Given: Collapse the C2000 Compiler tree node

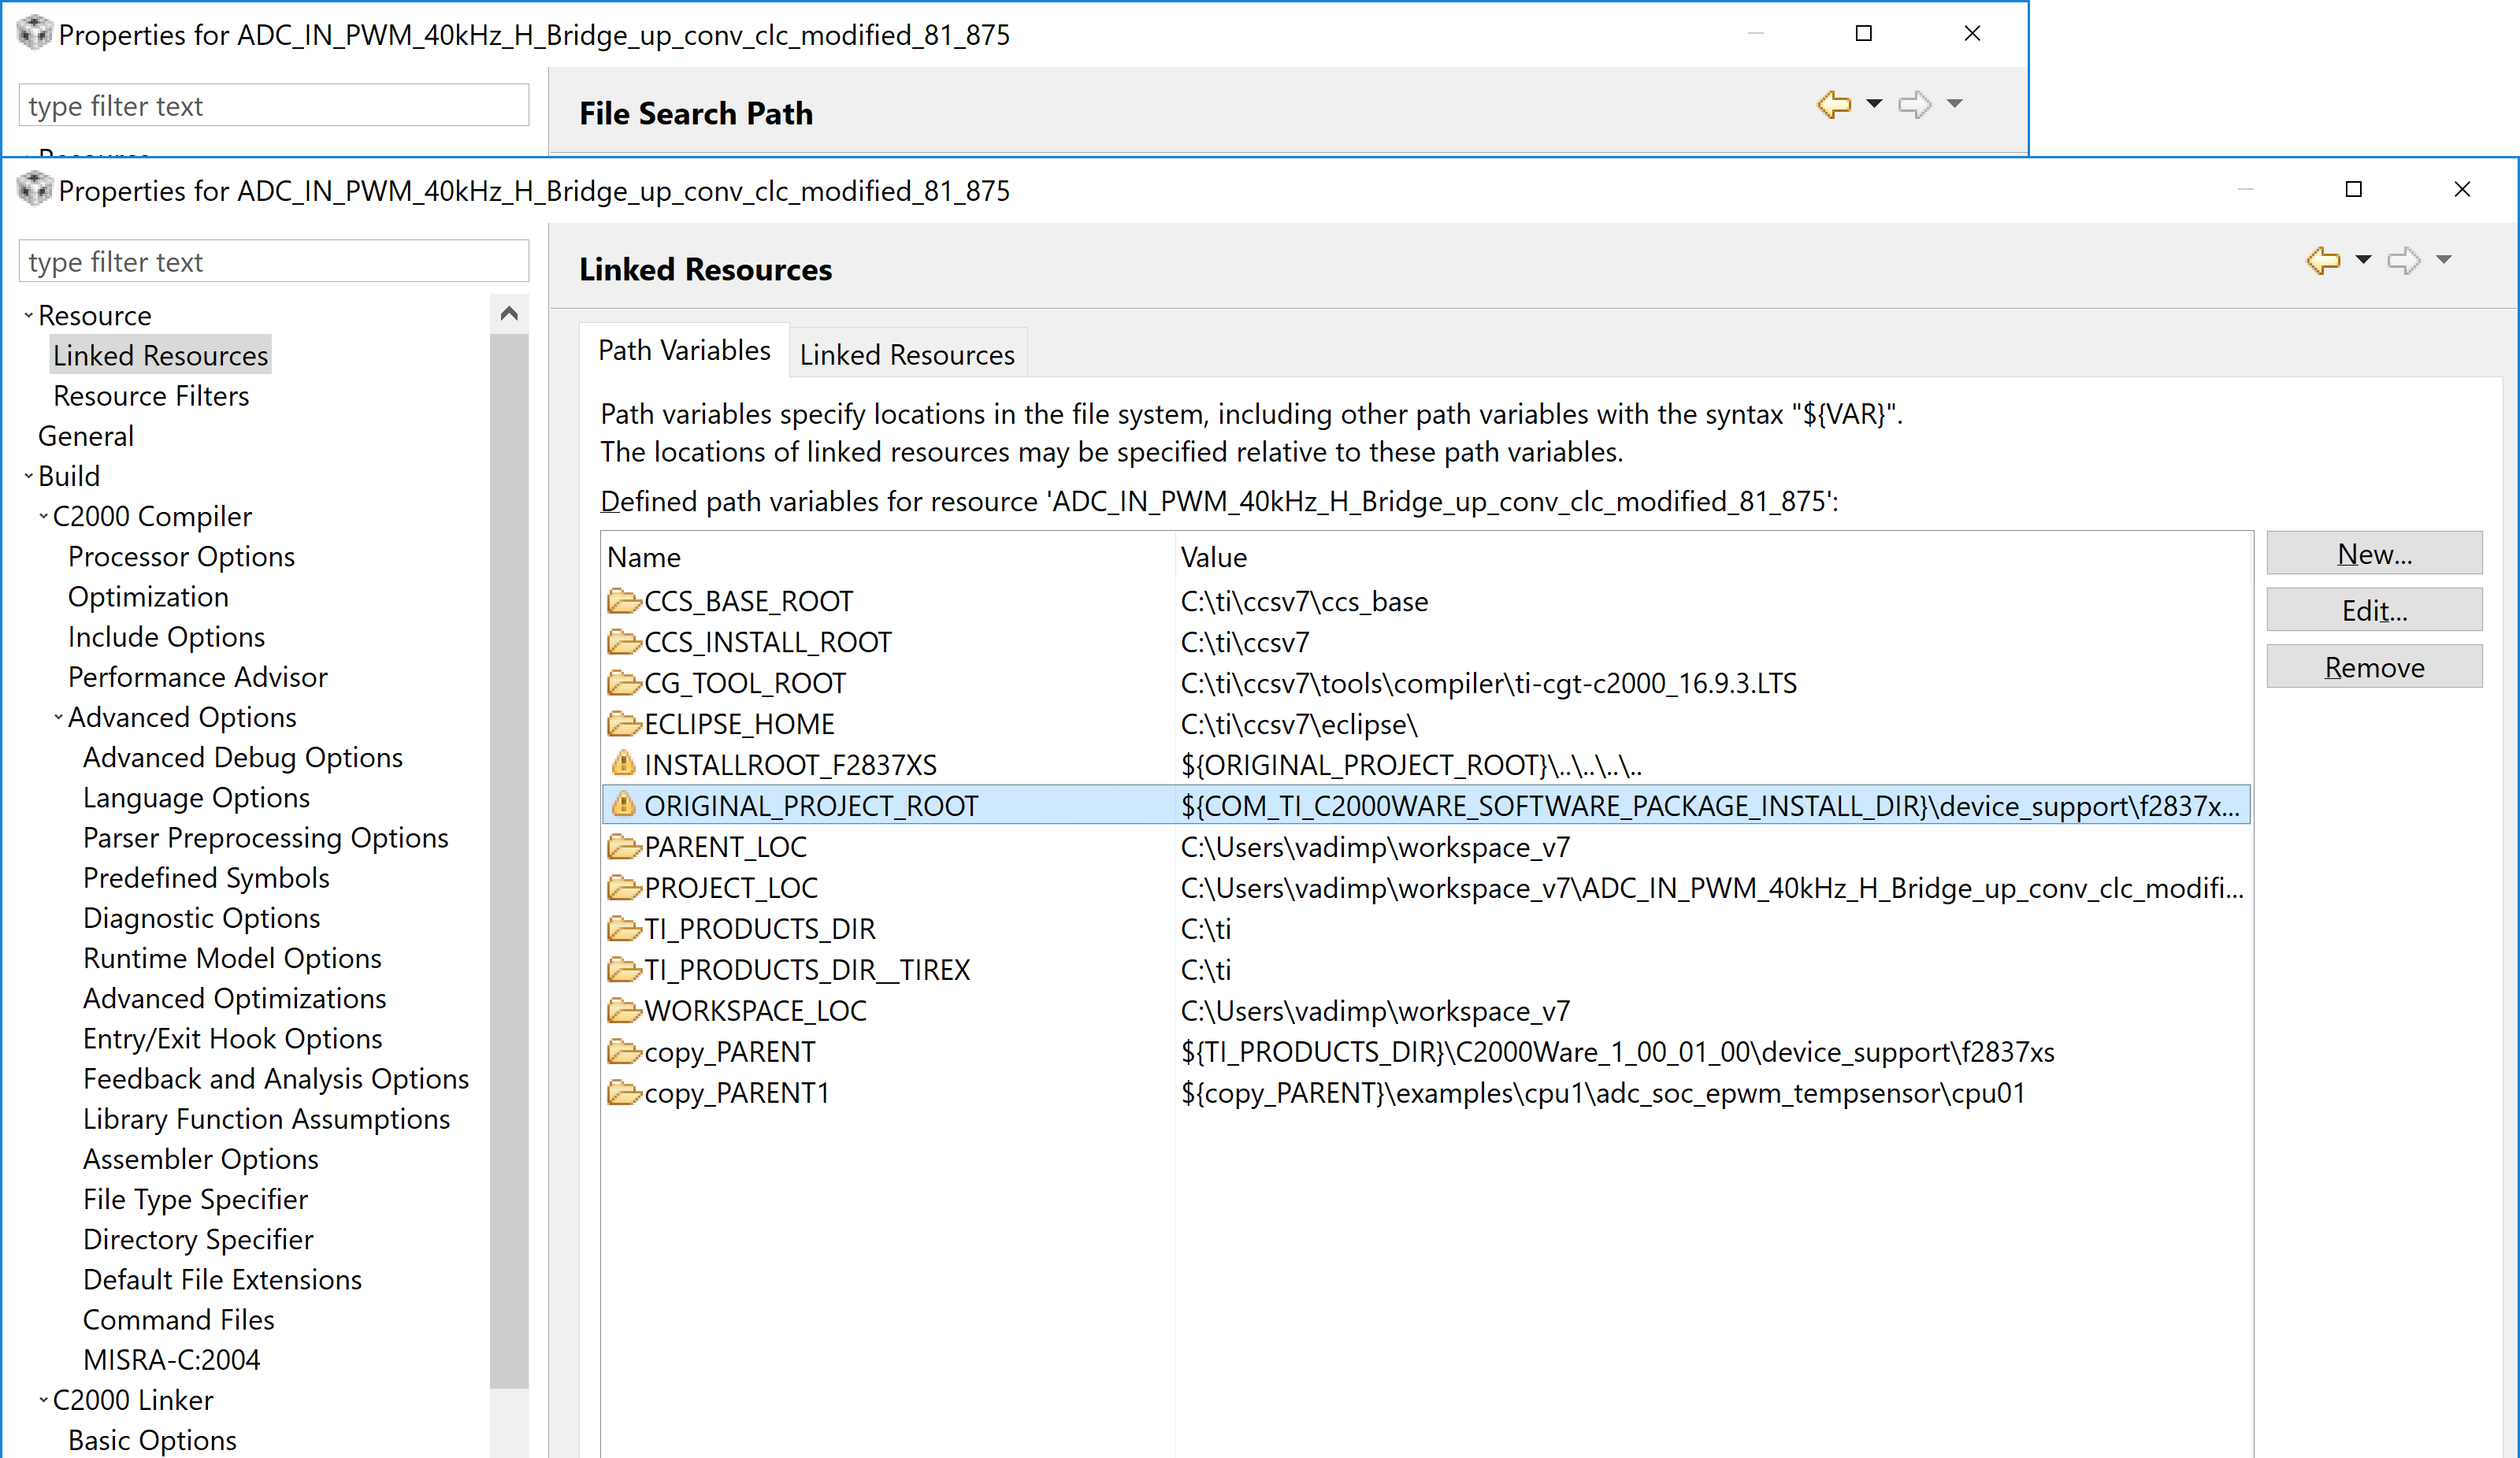Looking at the screenshot, I should (x=44, y=516).
